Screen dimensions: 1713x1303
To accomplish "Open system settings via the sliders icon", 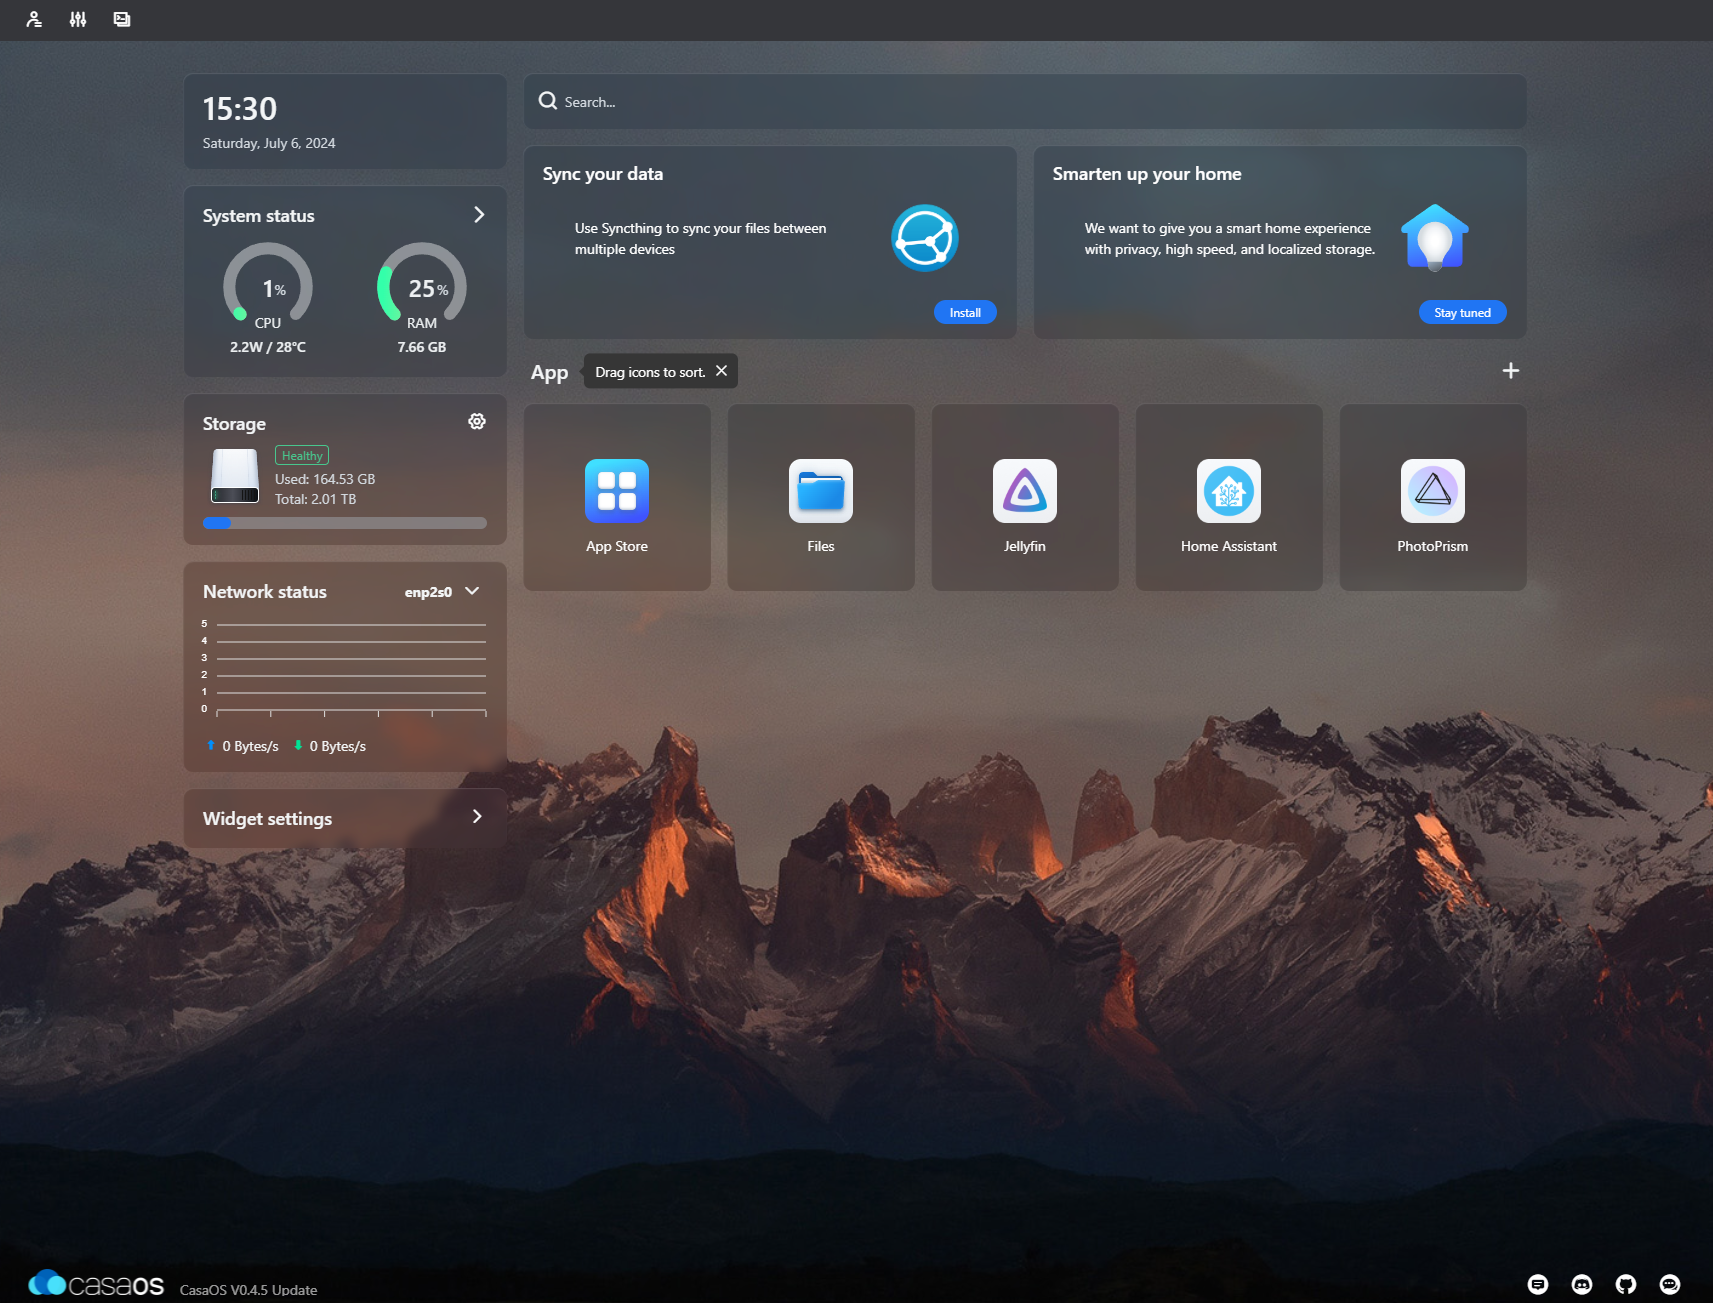I will click(x=77, y=19).
